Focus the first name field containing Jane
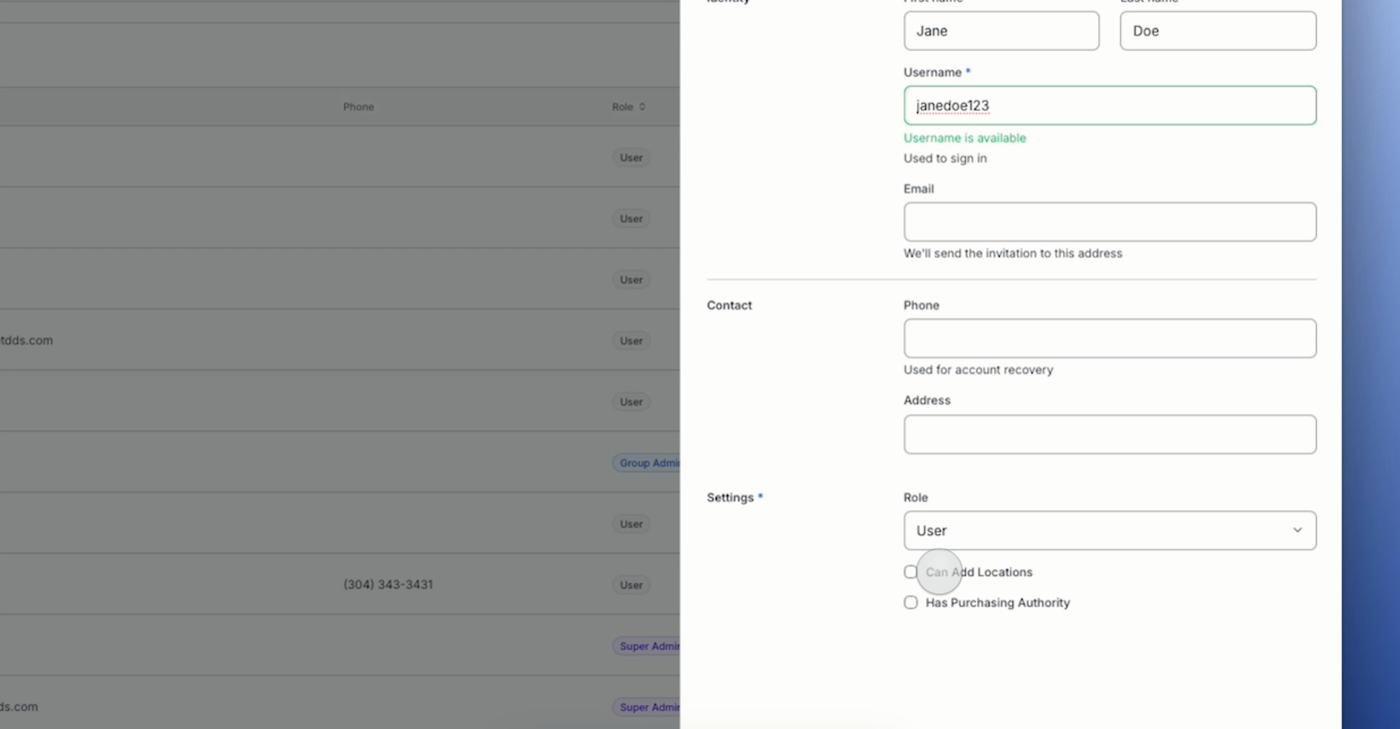This screenshot has height=729, width=1400. pyautogui.click(x=1001, y=31)
